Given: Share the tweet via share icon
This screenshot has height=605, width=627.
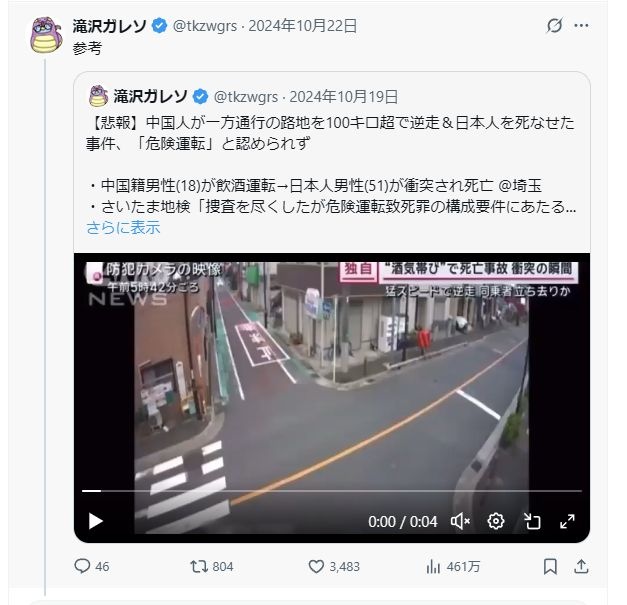Looking at the screenshot, I should coord(581,566).
